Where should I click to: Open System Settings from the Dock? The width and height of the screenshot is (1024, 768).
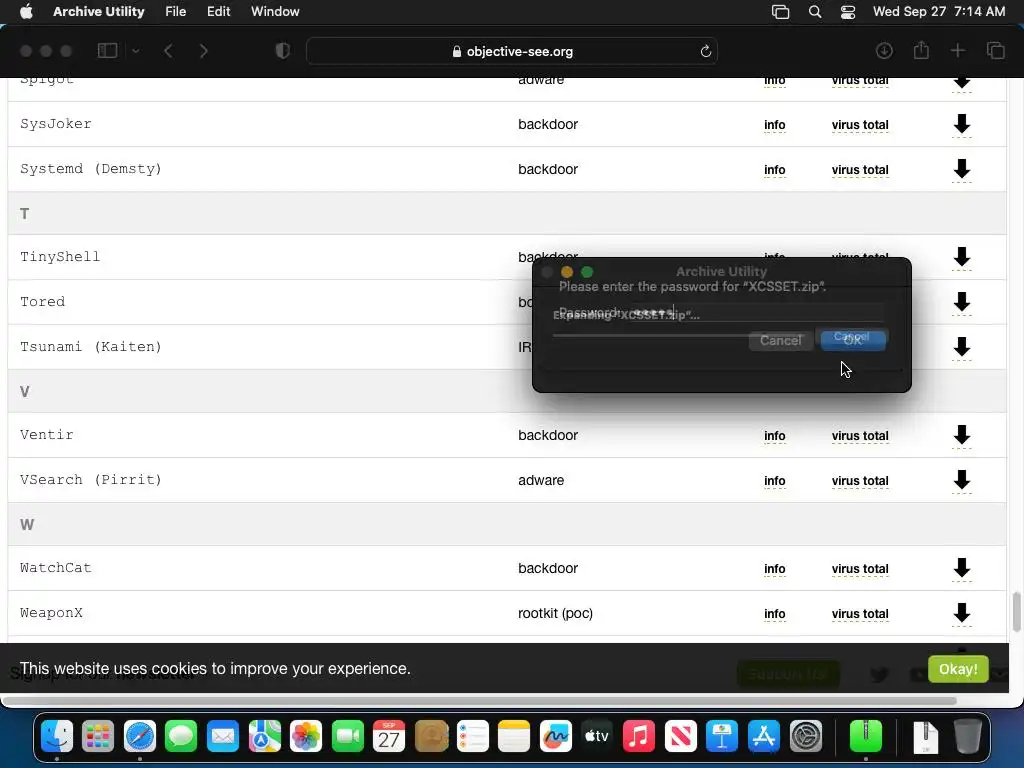coord(806,737)
